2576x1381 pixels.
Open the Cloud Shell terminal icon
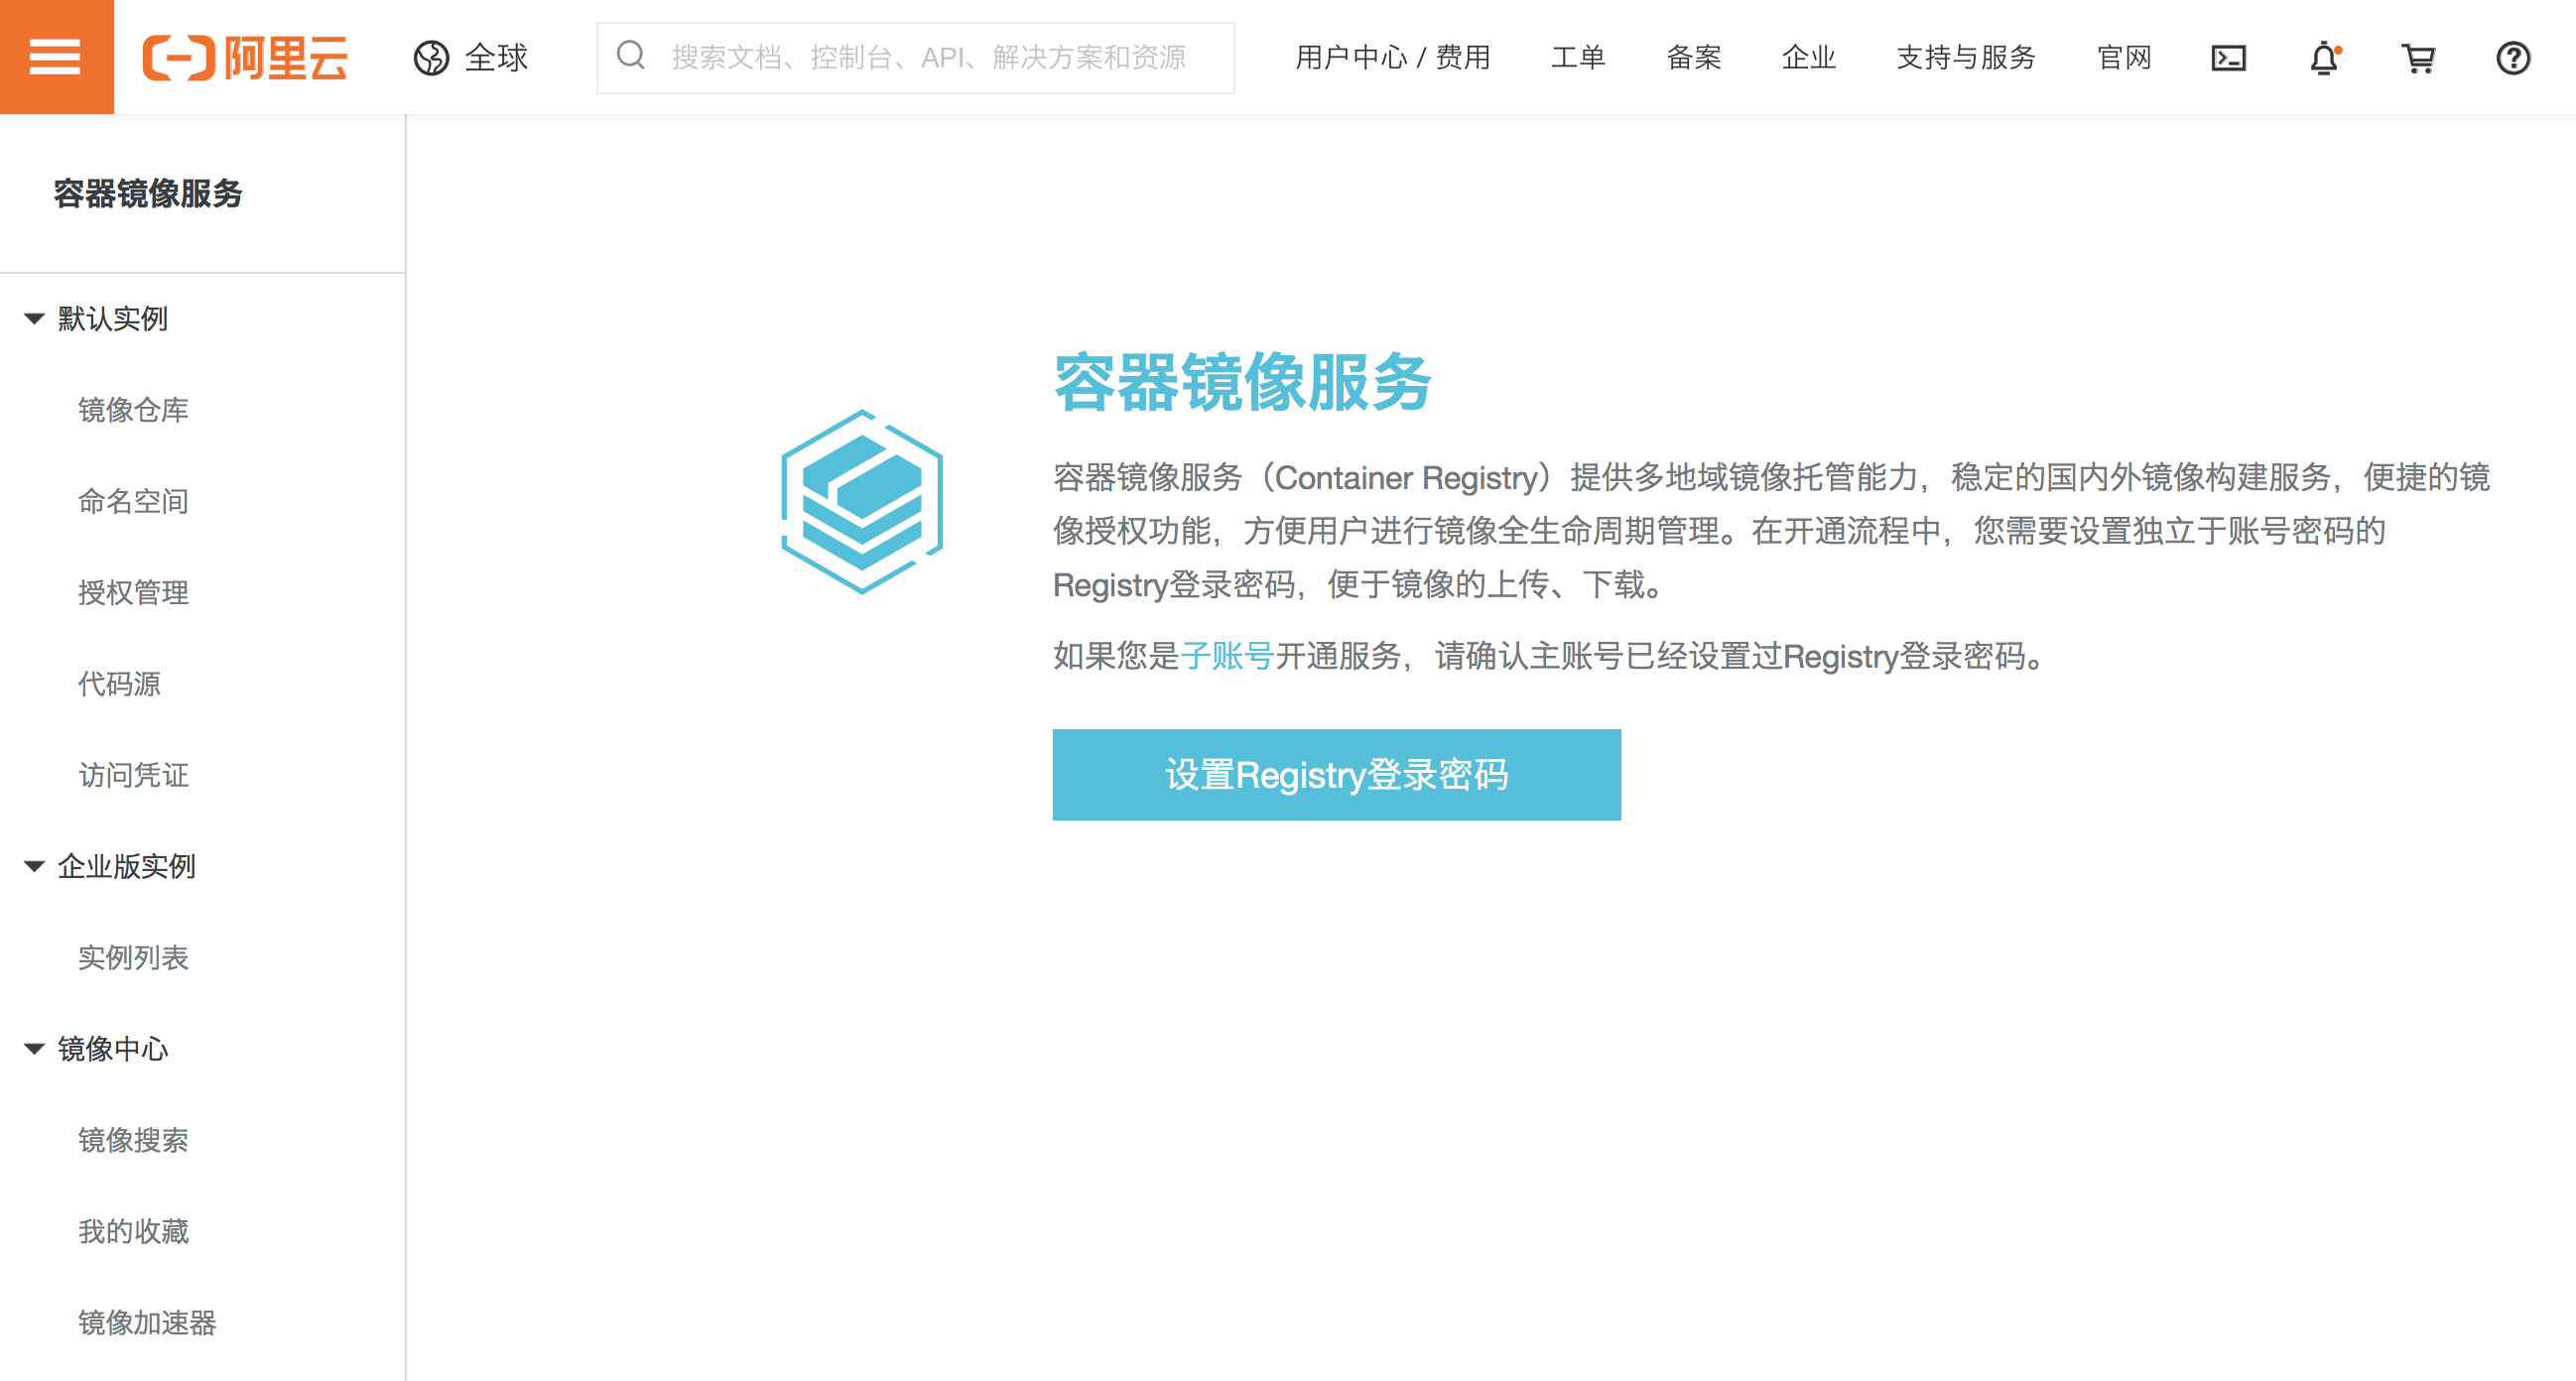[2228, 58]
